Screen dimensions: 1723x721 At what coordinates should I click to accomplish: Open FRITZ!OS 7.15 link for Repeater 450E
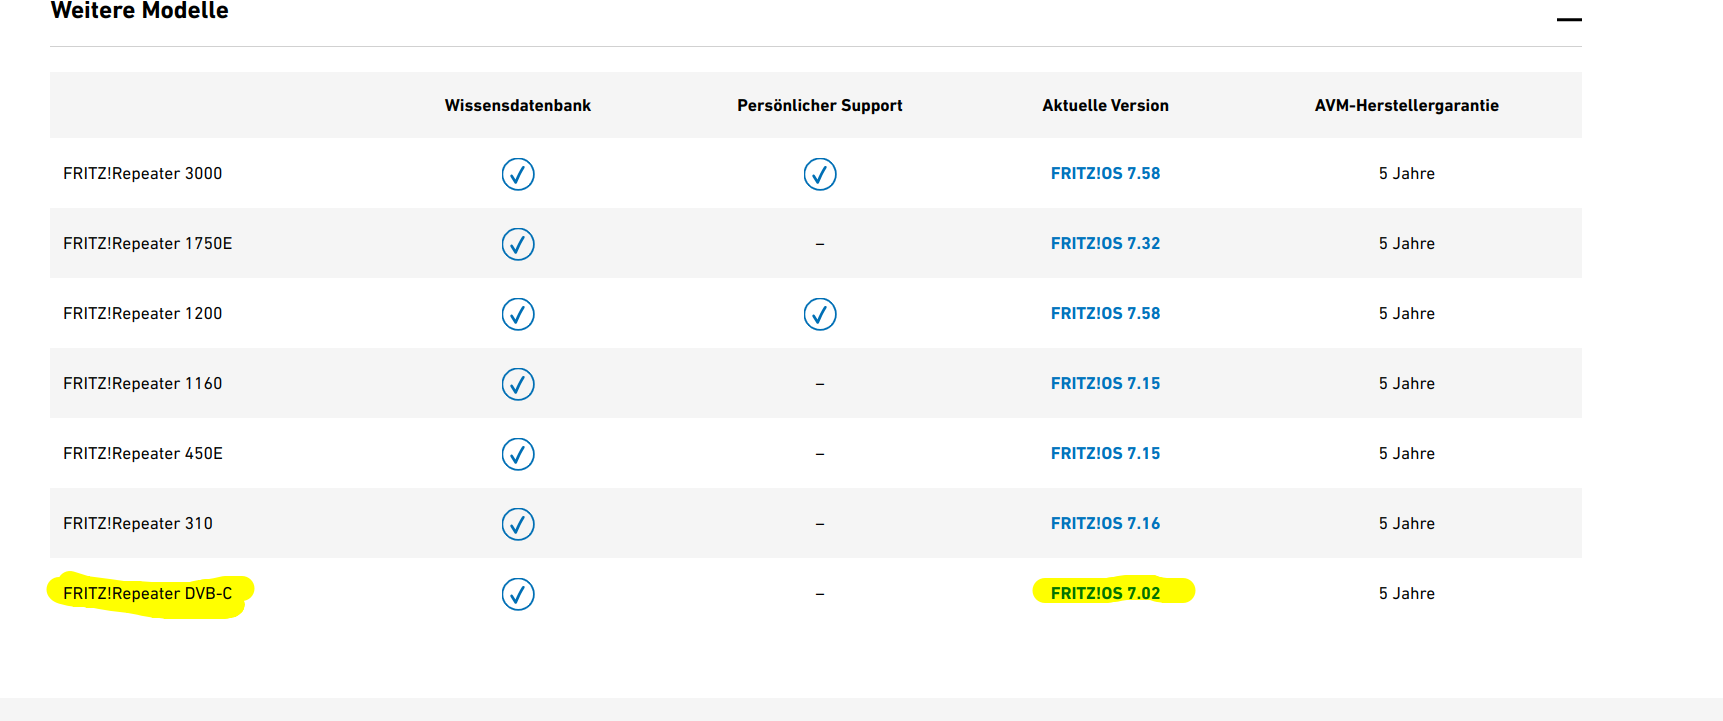tap(1105, 454)
